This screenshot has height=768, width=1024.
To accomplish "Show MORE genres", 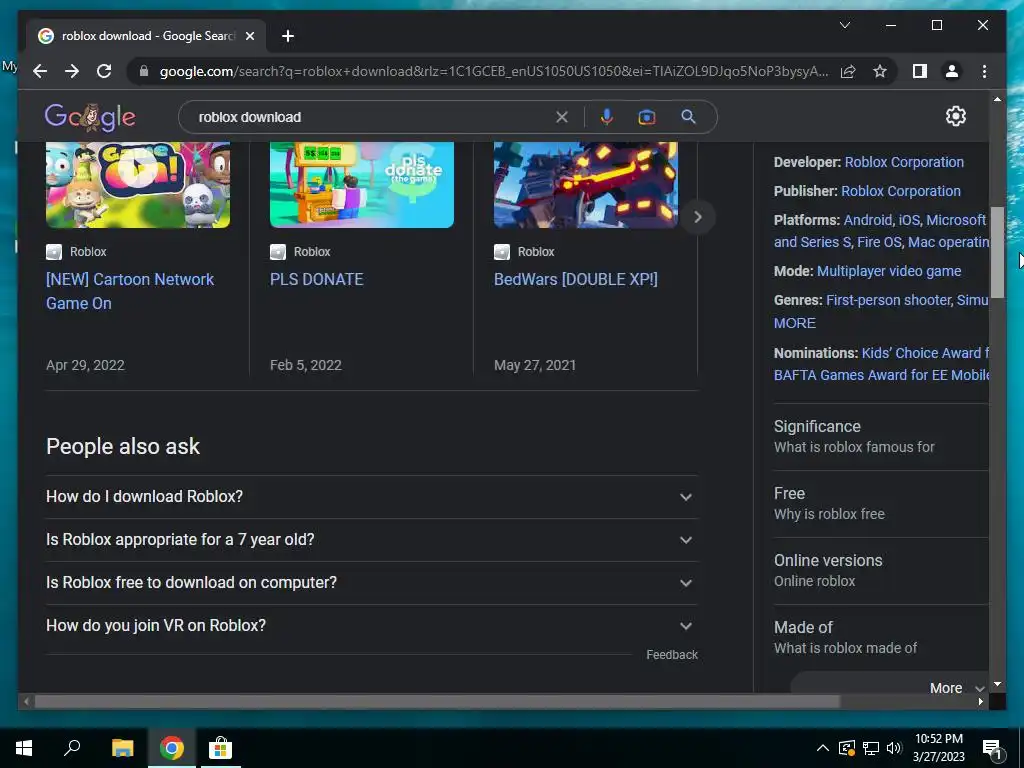I will point(795,323).
